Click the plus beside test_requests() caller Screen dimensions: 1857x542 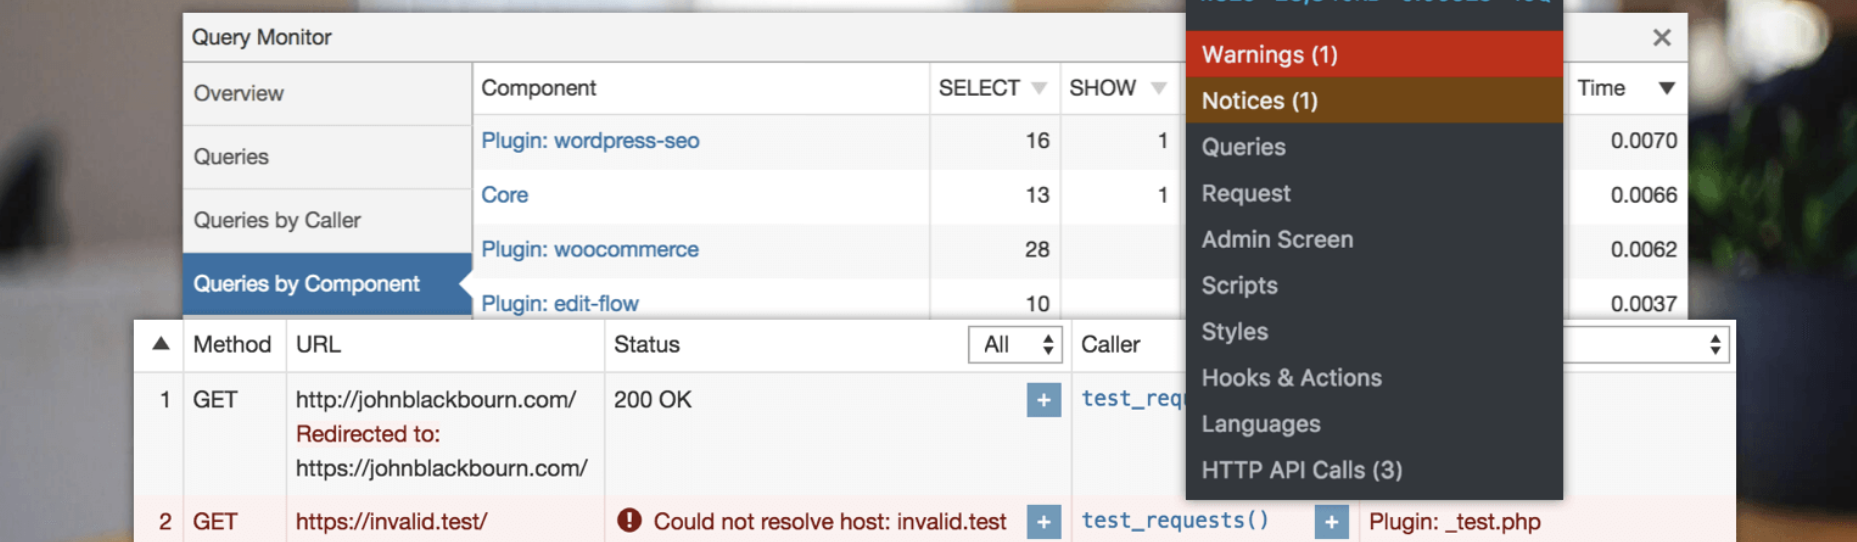click(1331, 522)
